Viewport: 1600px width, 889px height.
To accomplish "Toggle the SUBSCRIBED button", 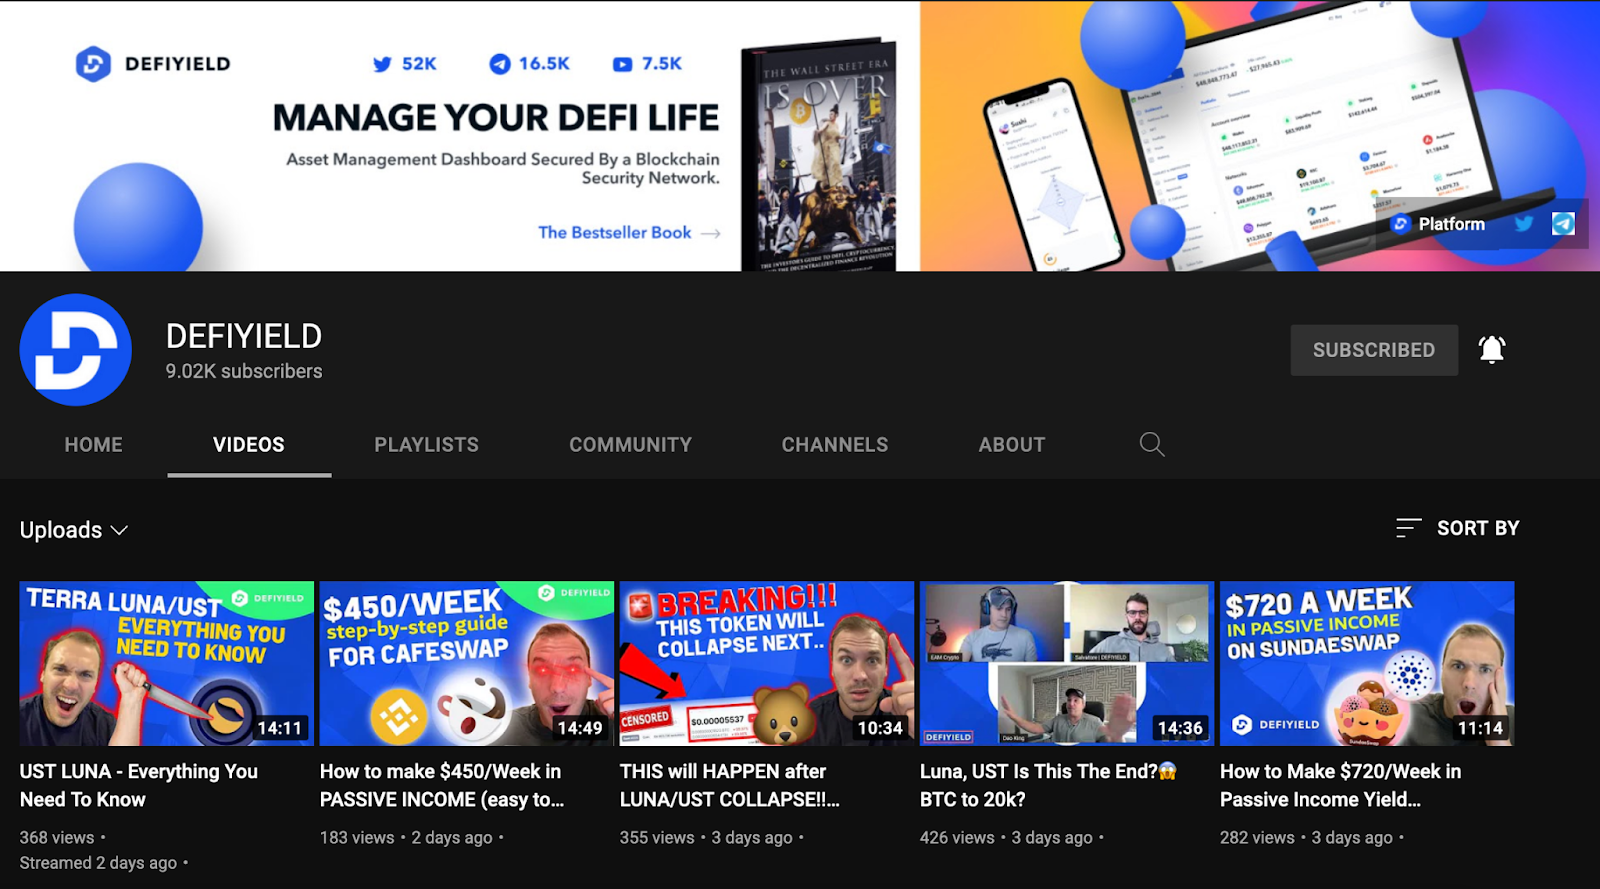I will 1373,350.
